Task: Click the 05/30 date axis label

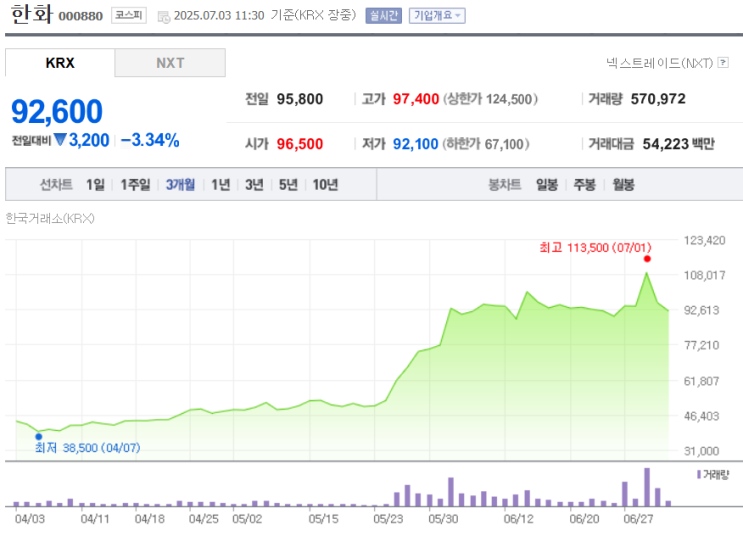Action: [x=443, y=519]
